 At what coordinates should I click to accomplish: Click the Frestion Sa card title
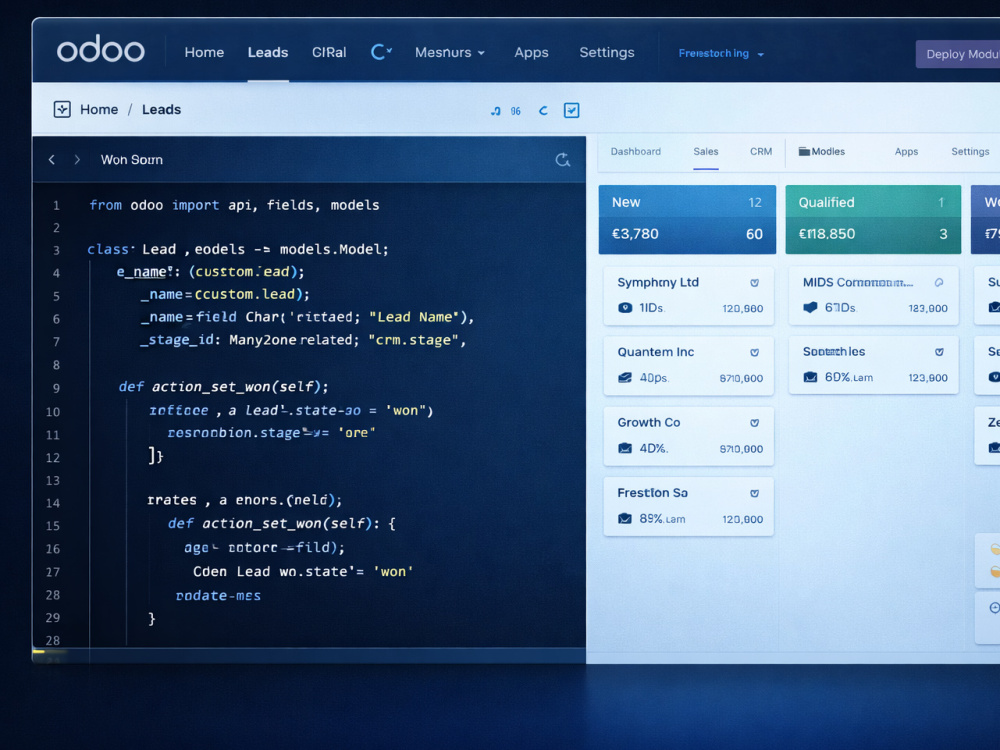[x=652, y=493]
